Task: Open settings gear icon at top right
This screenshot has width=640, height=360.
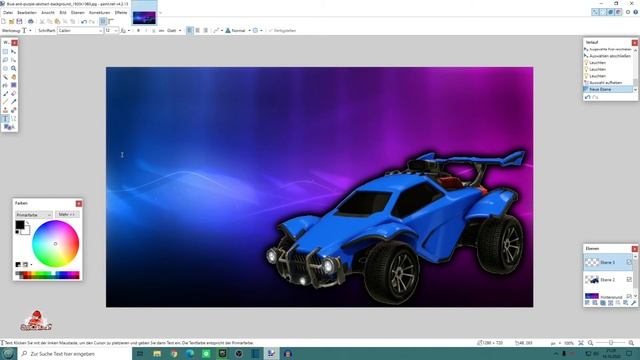Action: [x=628, y=12]
